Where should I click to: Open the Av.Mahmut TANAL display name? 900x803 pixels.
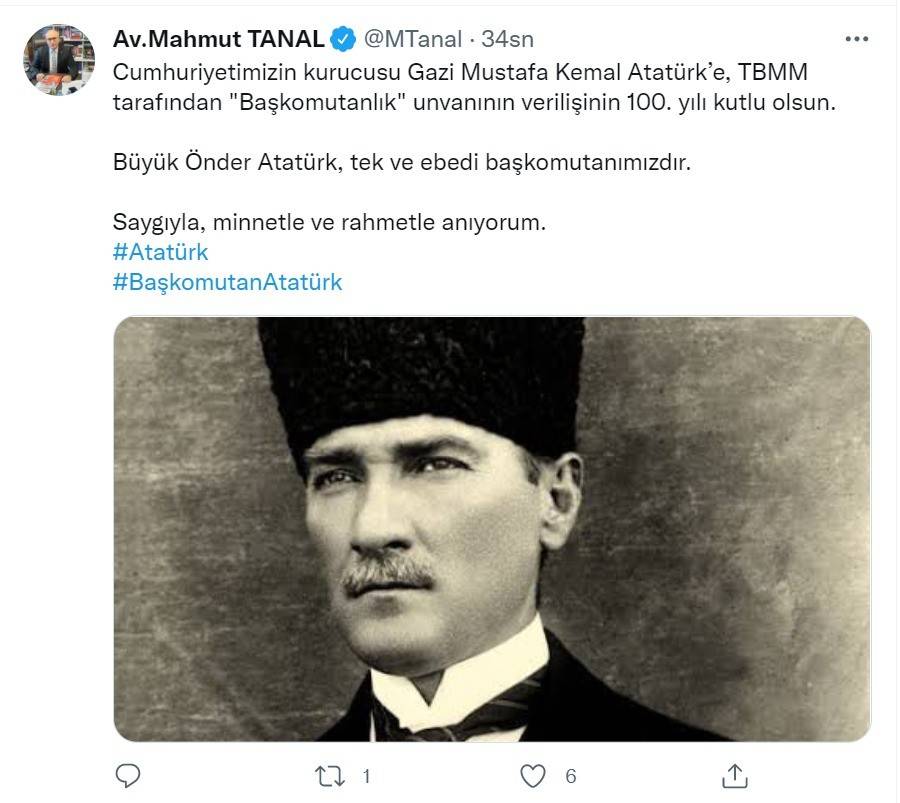pos(219,39)
